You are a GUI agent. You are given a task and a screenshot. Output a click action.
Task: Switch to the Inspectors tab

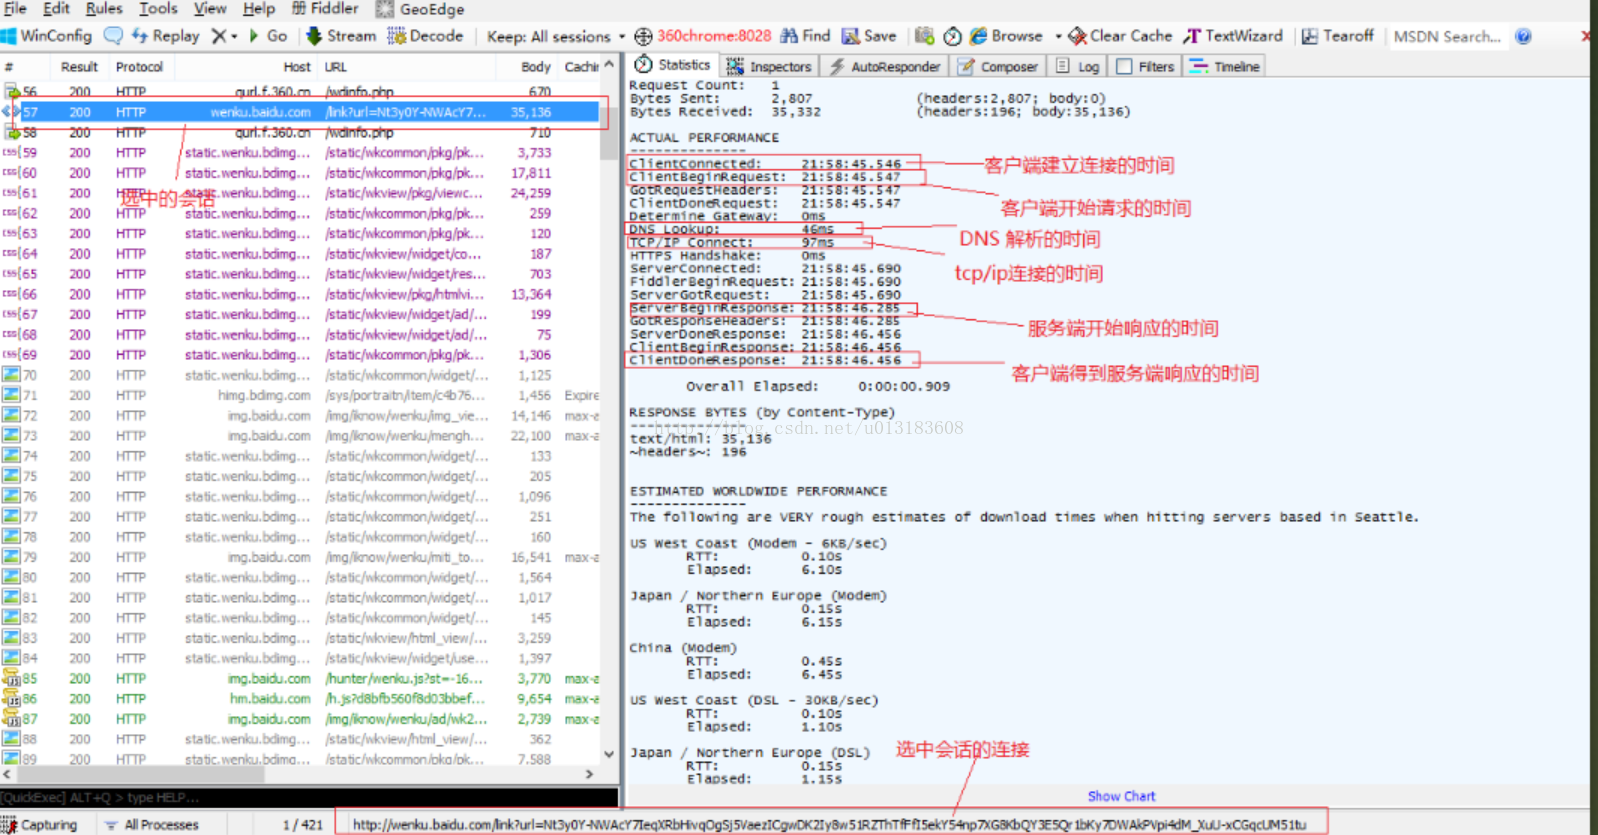pos(769,66)
